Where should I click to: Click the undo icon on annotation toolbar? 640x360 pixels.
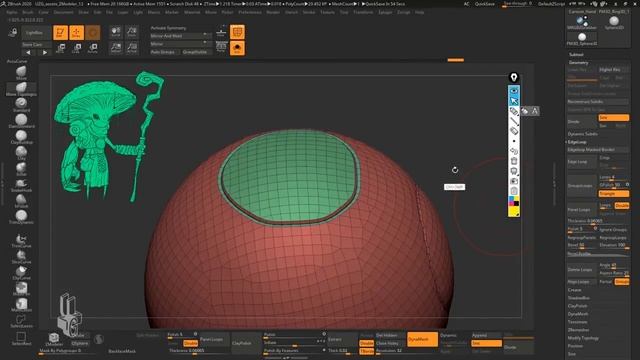point(514,151)
